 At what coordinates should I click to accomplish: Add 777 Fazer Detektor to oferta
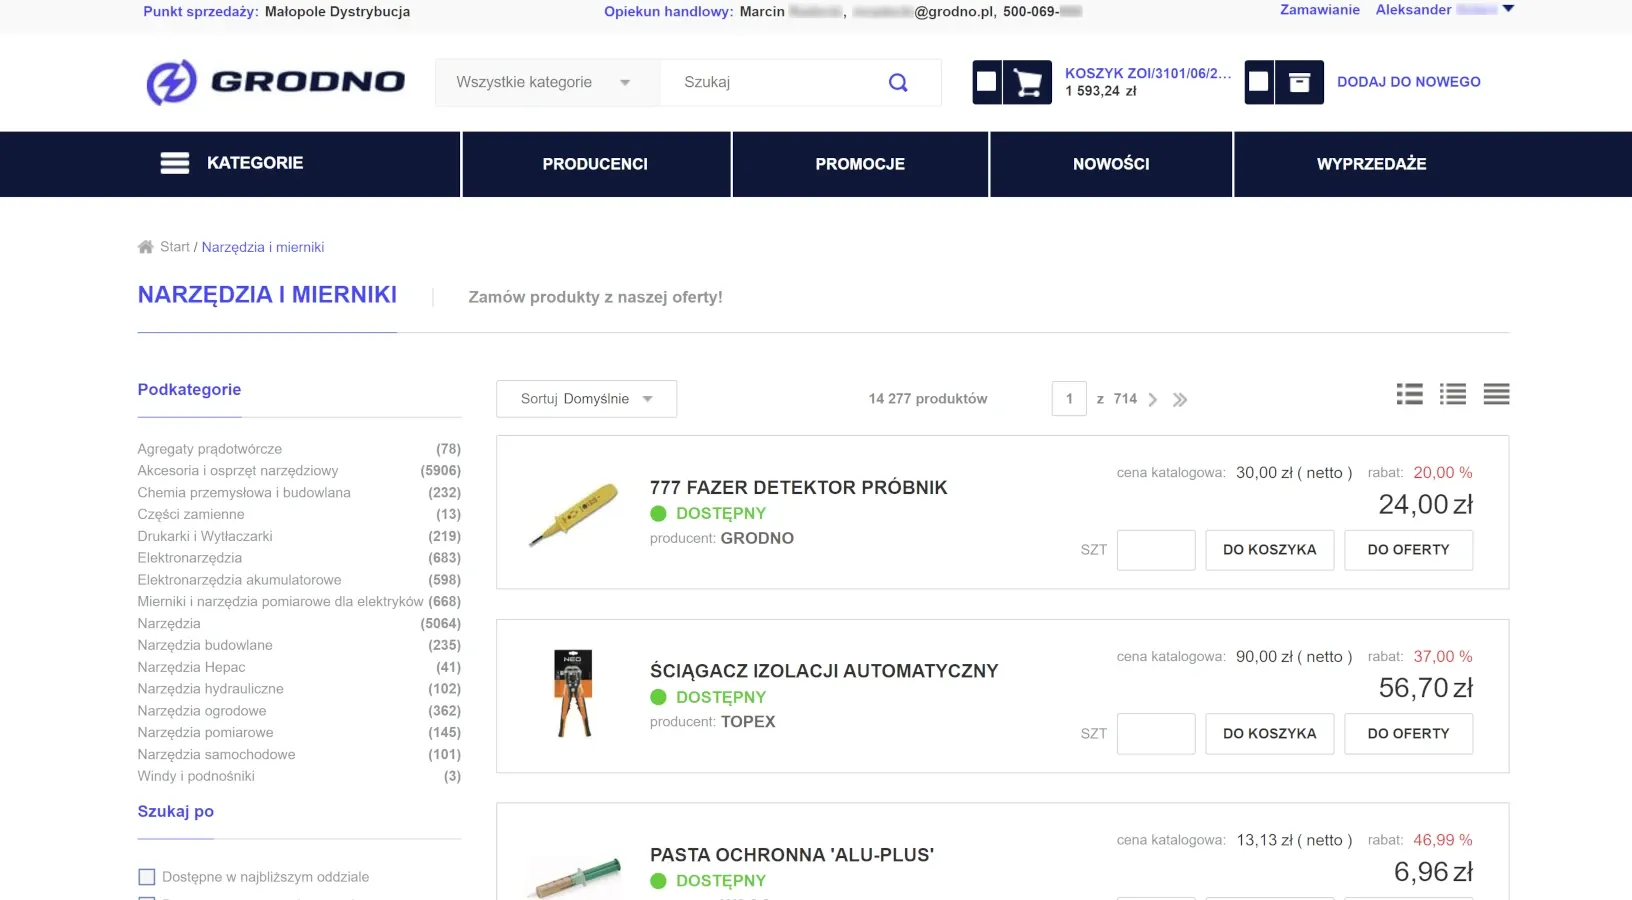(1409, 550)
